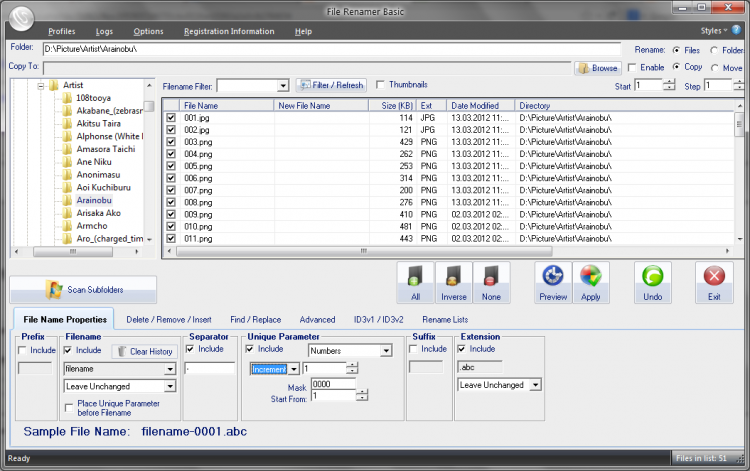Click the Folder path input field
Screen dimensions: 750x471
[x=330, y=48]
